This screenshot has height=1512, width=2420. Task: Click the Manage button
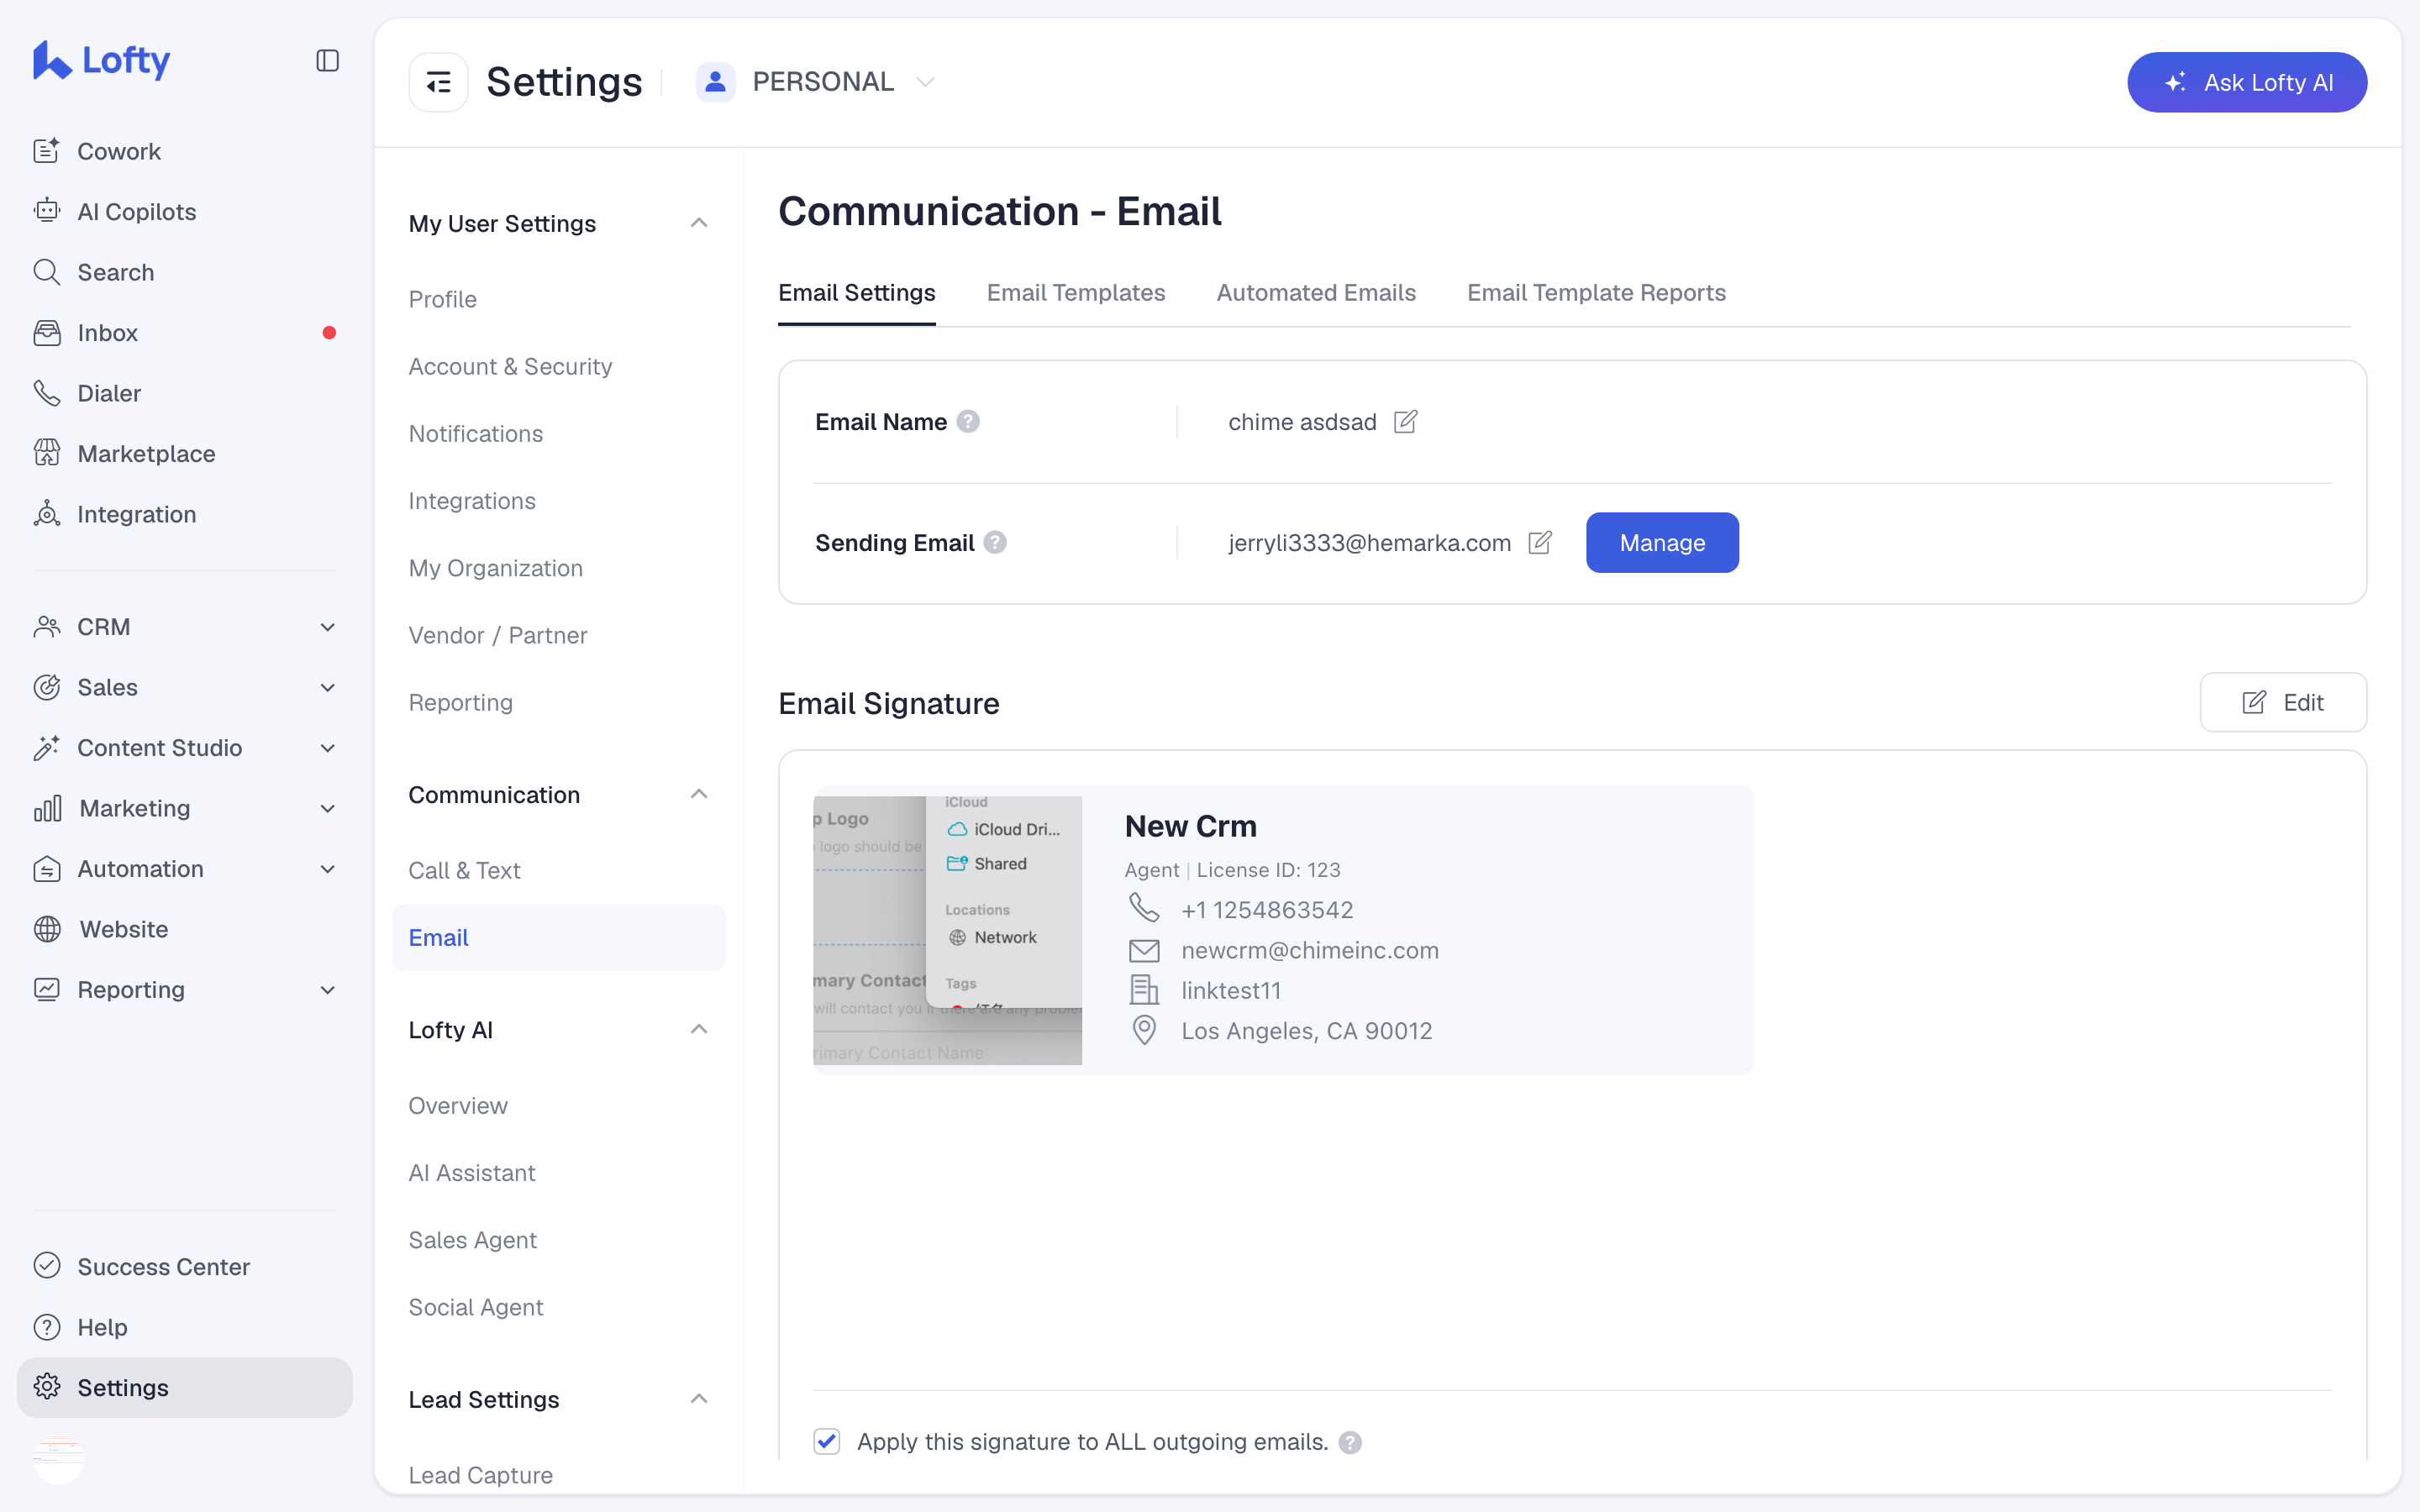1662,543
